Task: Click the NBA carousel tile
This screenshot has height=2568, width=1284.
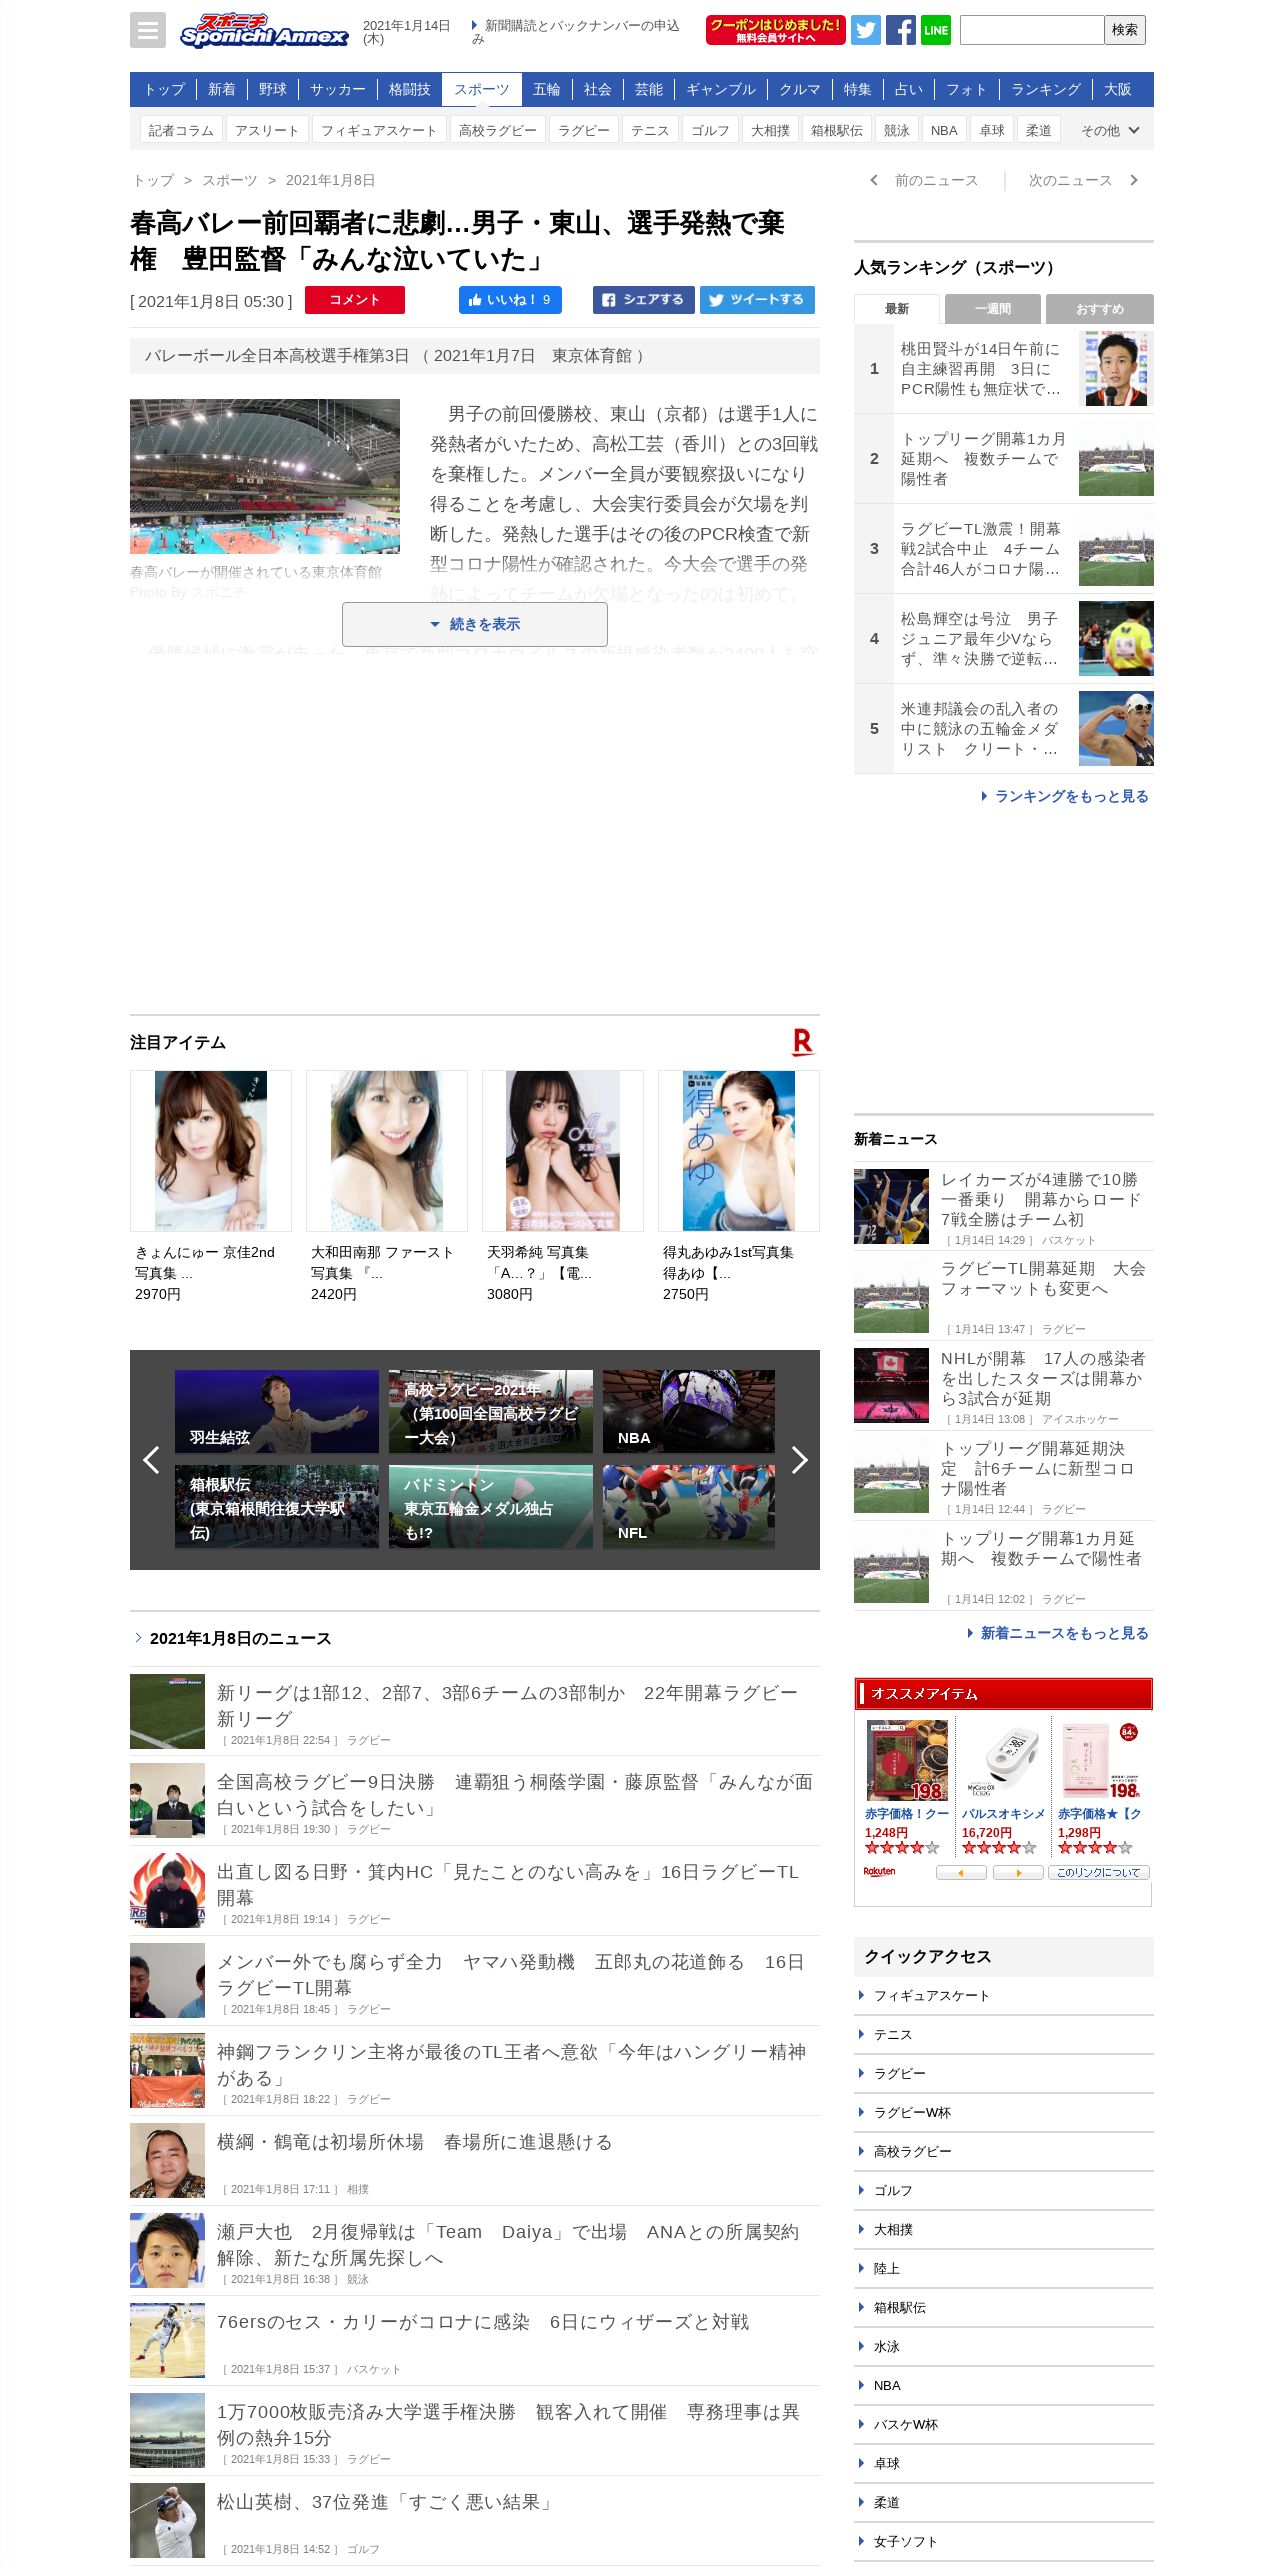Action: (x=689, y=1411)
